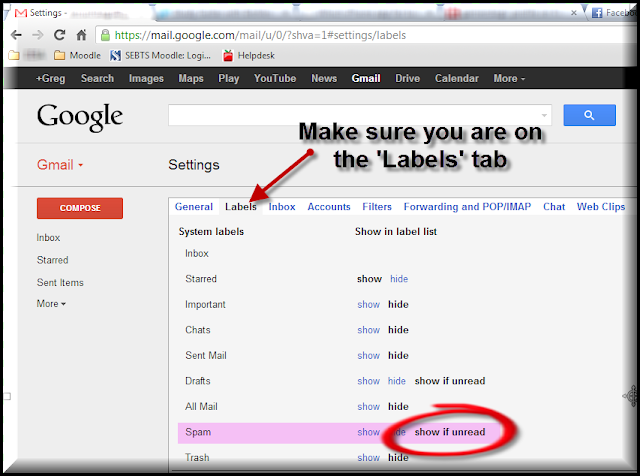
Task: Show the All Mail label
Action: pyautogui.click(x=369, y=407)
